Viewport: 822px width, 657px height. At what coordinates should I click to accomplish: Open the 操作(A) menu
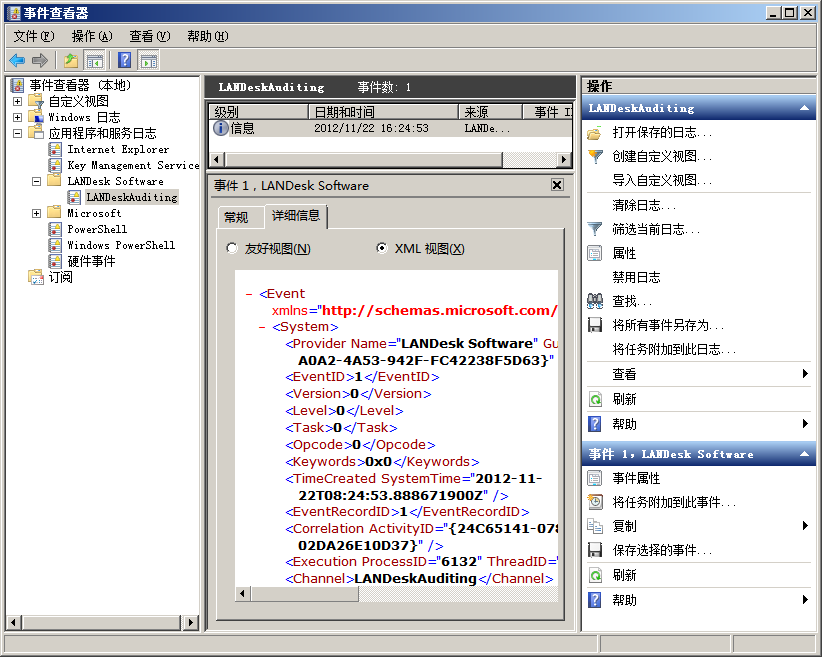[92, 36]
